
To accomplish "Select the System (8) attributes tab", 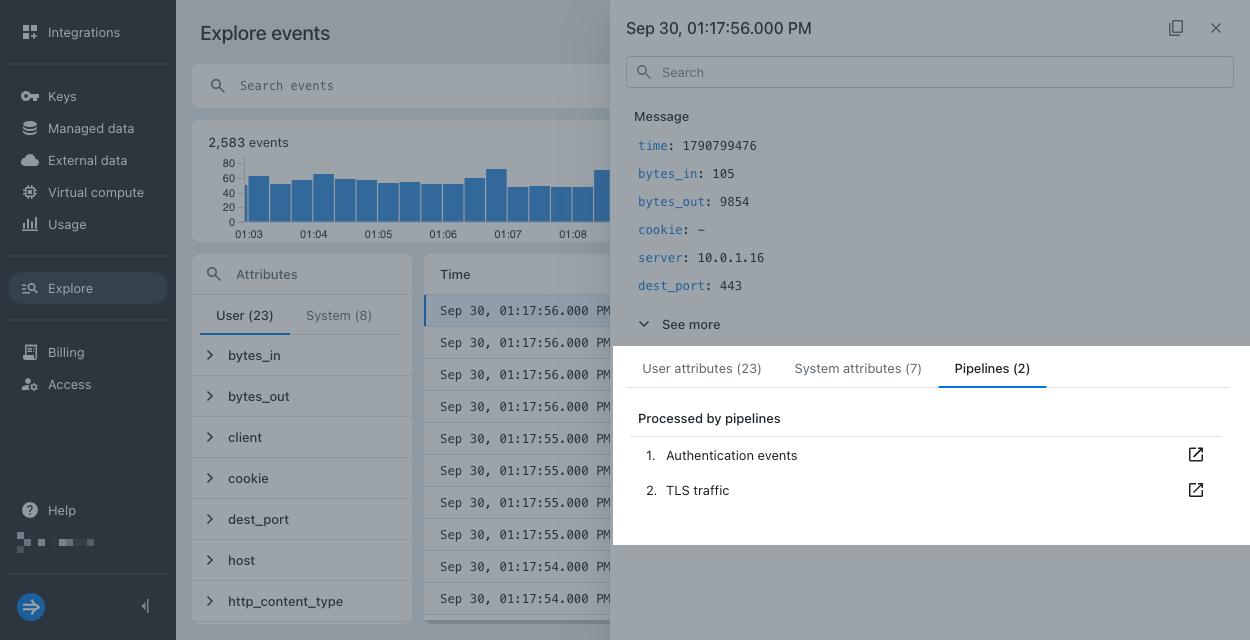I will [339, 315].
